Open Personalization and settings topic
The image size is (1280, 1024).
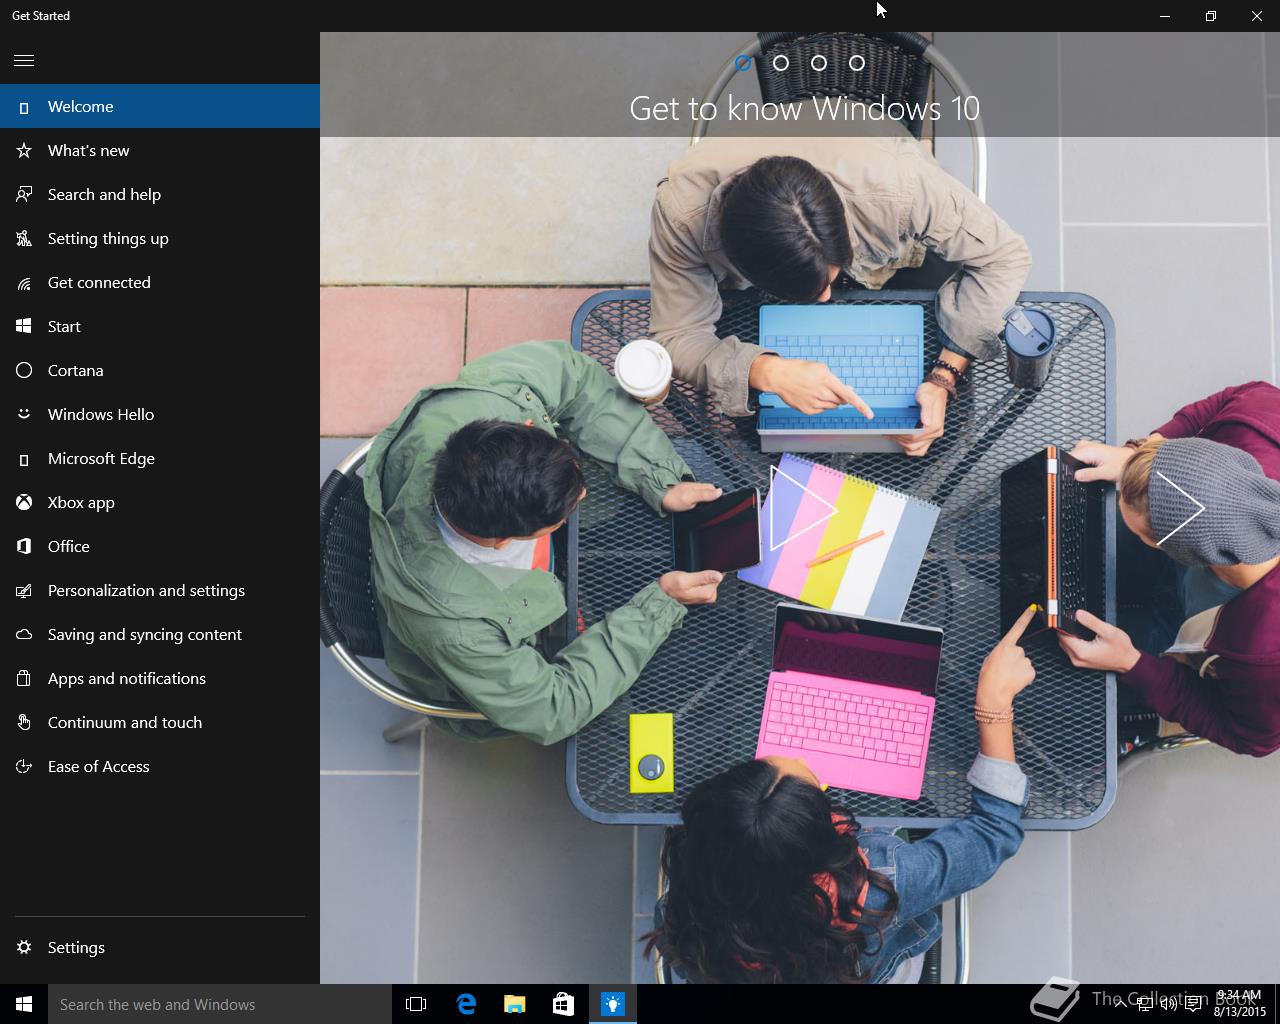[160, 591]
